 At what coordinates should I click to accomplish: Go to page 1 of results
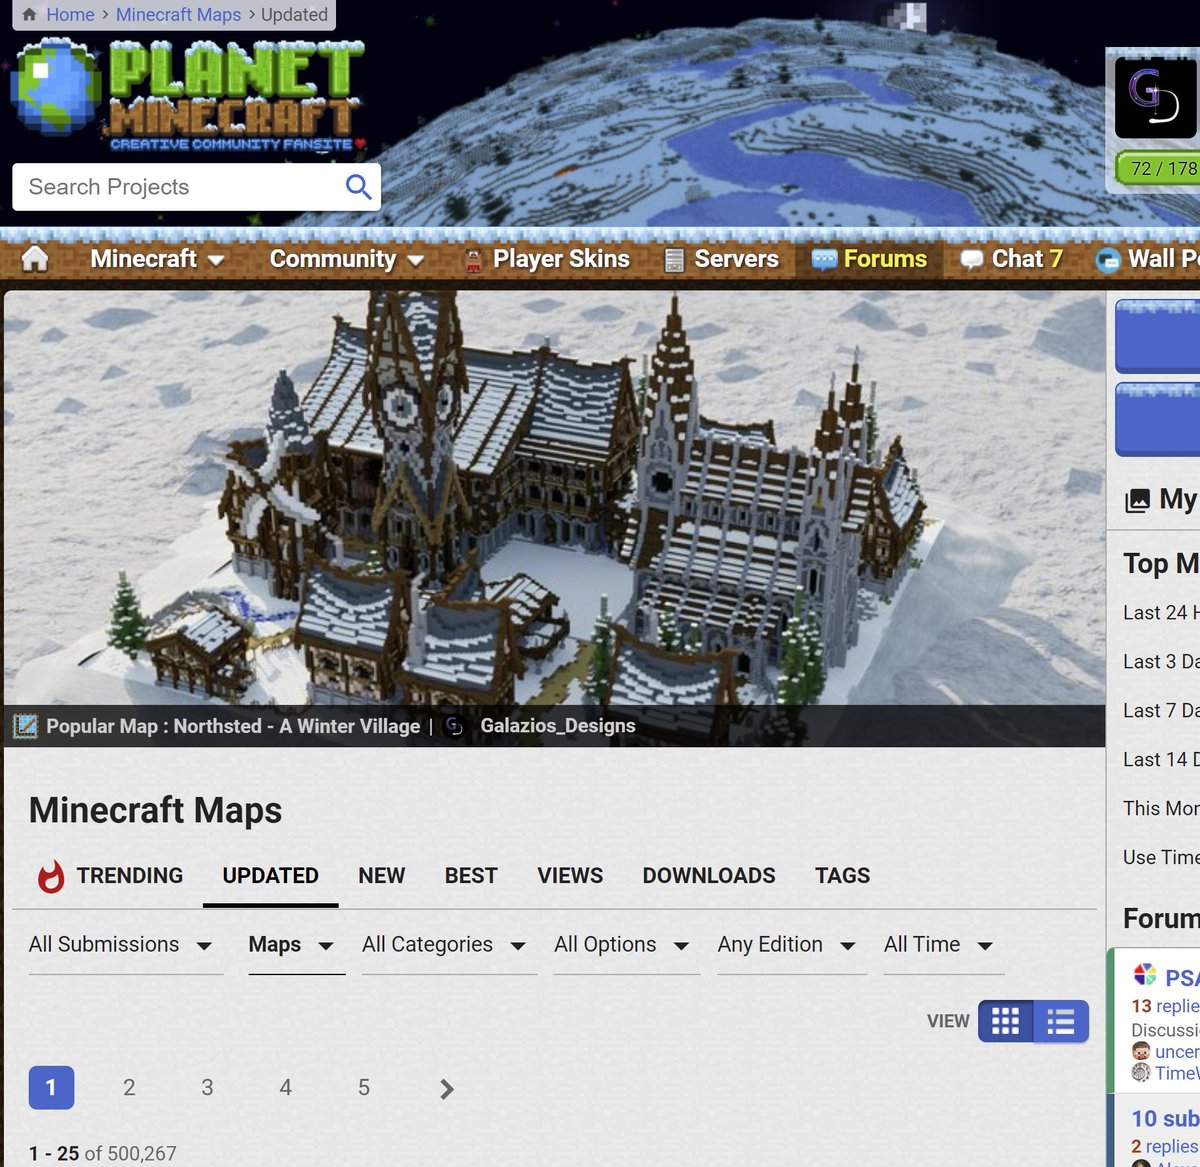(x=51, y=1087)
